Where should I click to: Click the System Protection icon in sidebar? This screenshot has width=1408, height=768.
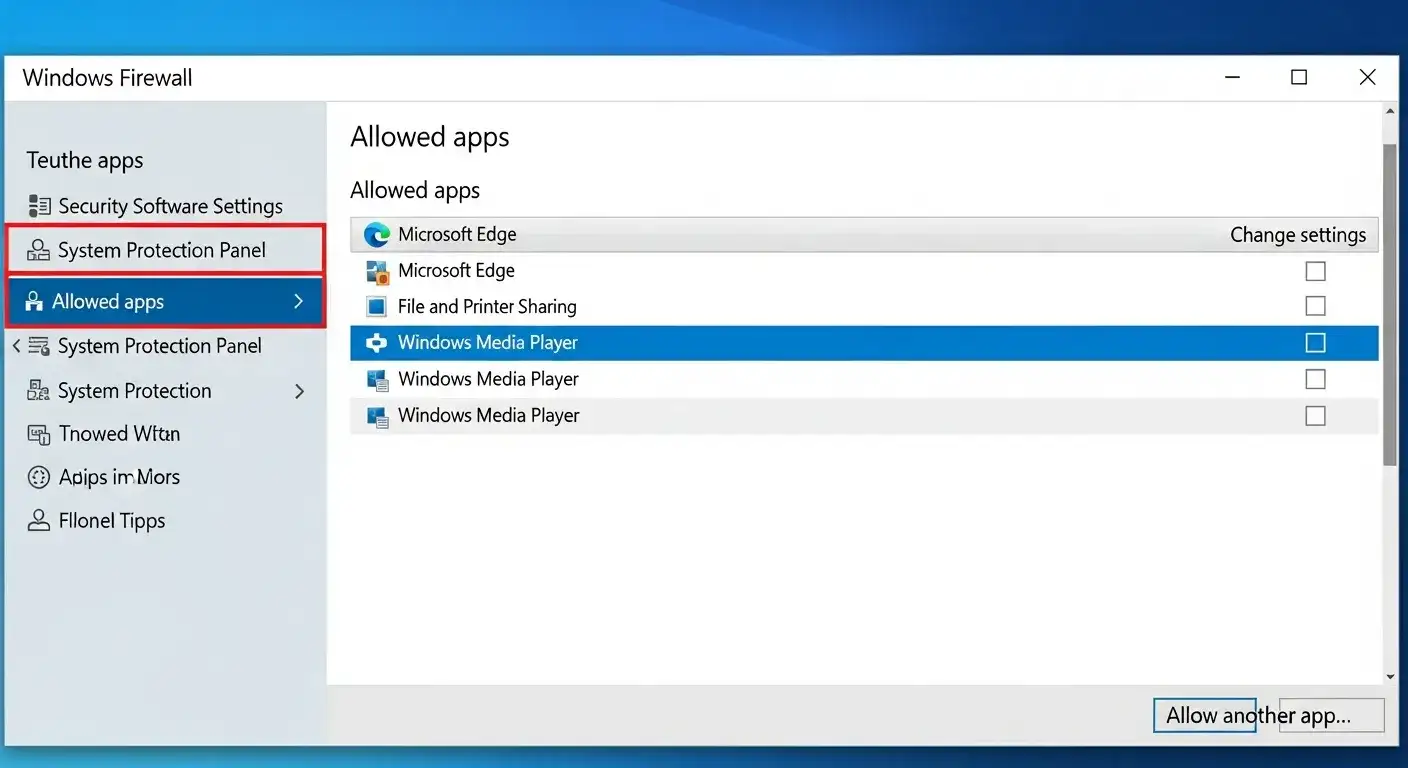click(x=40, y=390)
